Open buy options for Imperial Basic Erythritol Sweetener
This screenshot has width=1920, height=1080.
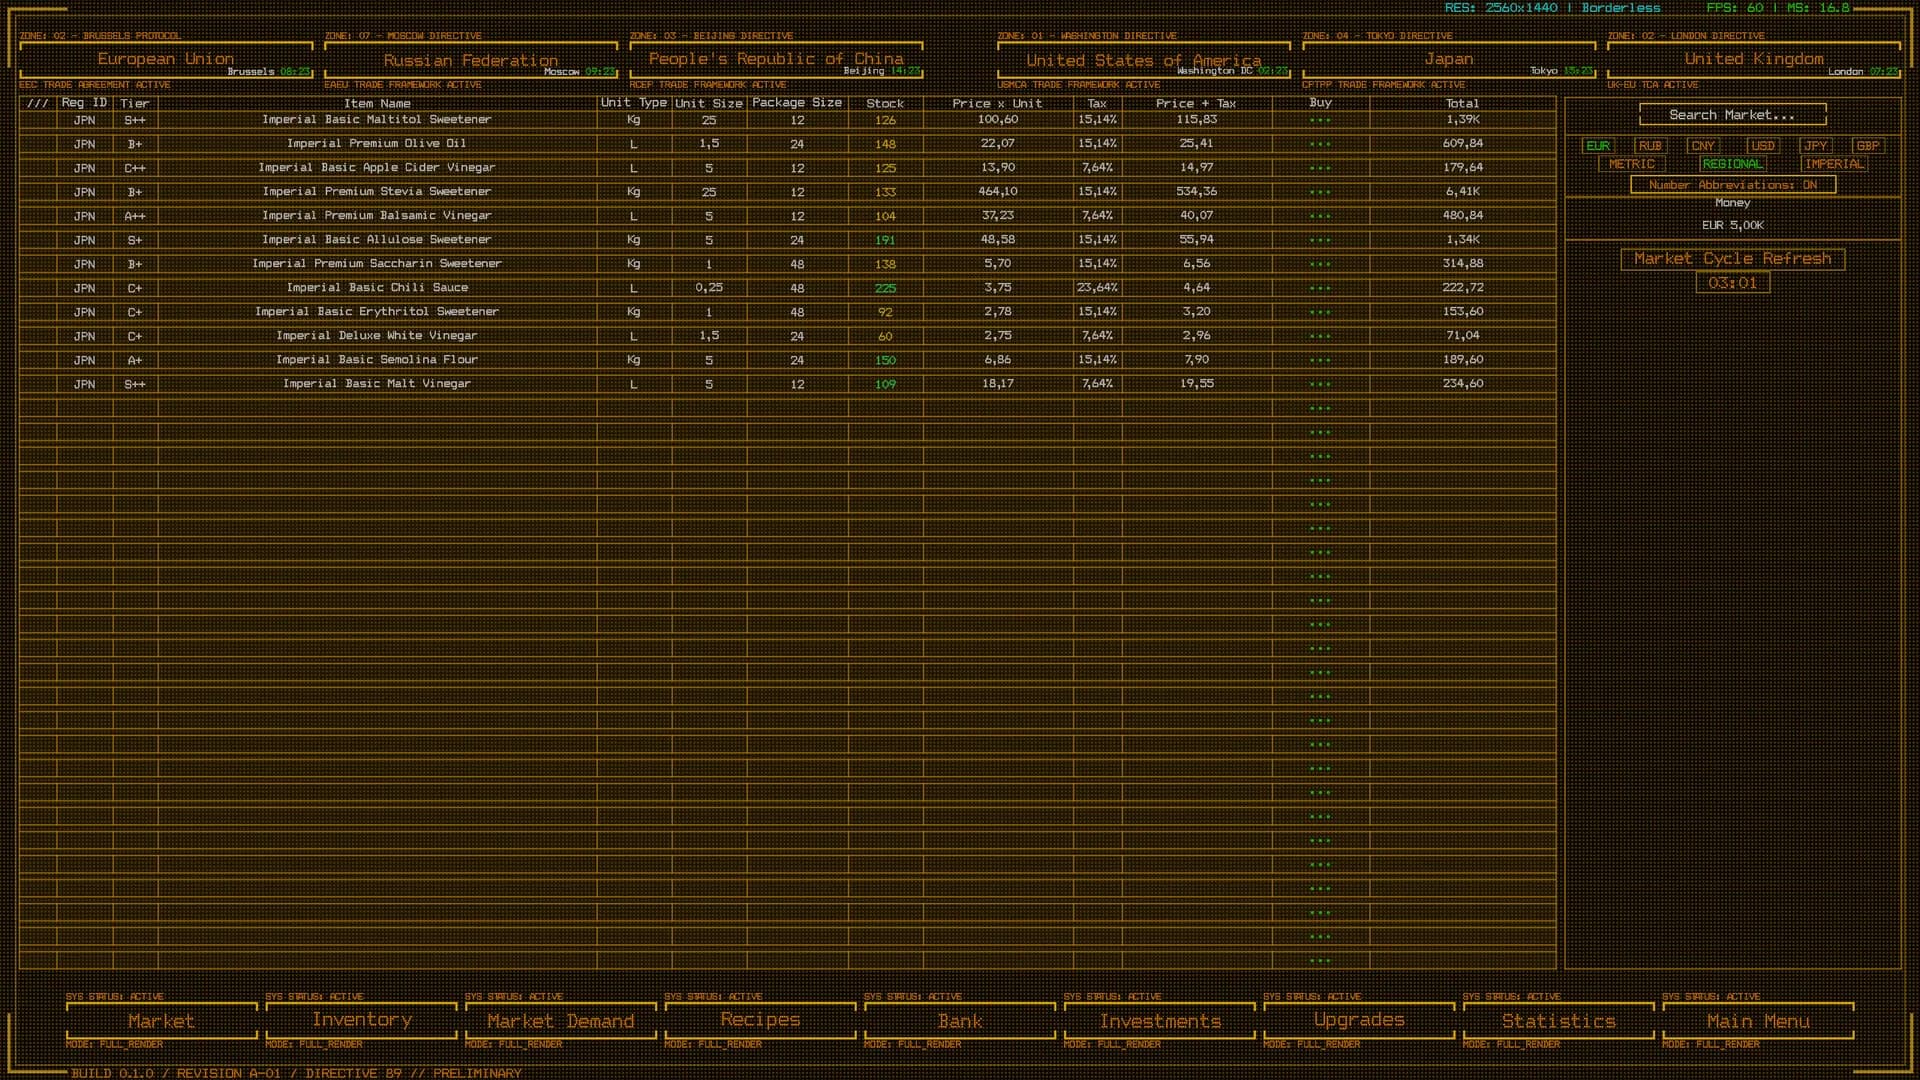click(x=1320, y=312)
